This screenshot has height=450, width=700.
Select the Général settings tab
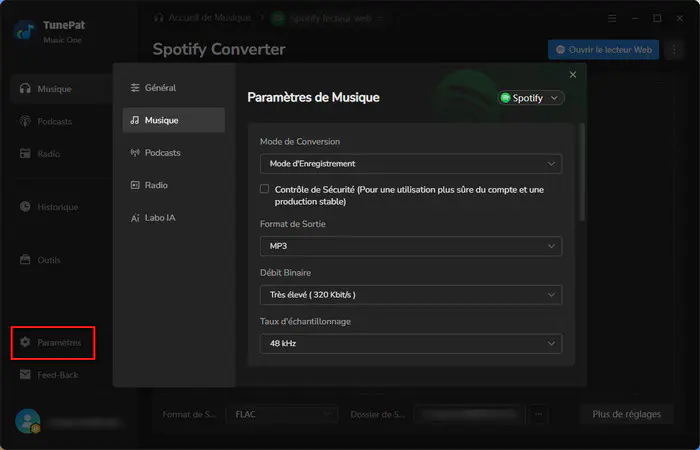(x=174, y=88)
